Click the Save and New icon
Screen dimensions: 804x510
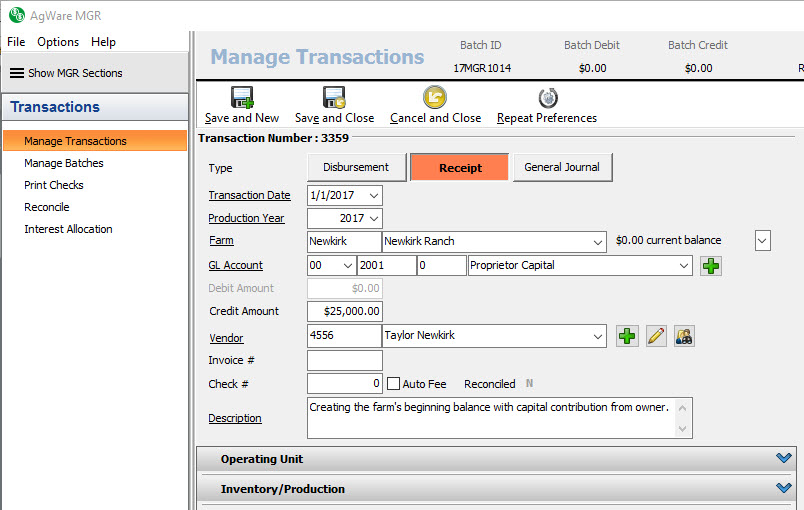click(x=242, y=98)
